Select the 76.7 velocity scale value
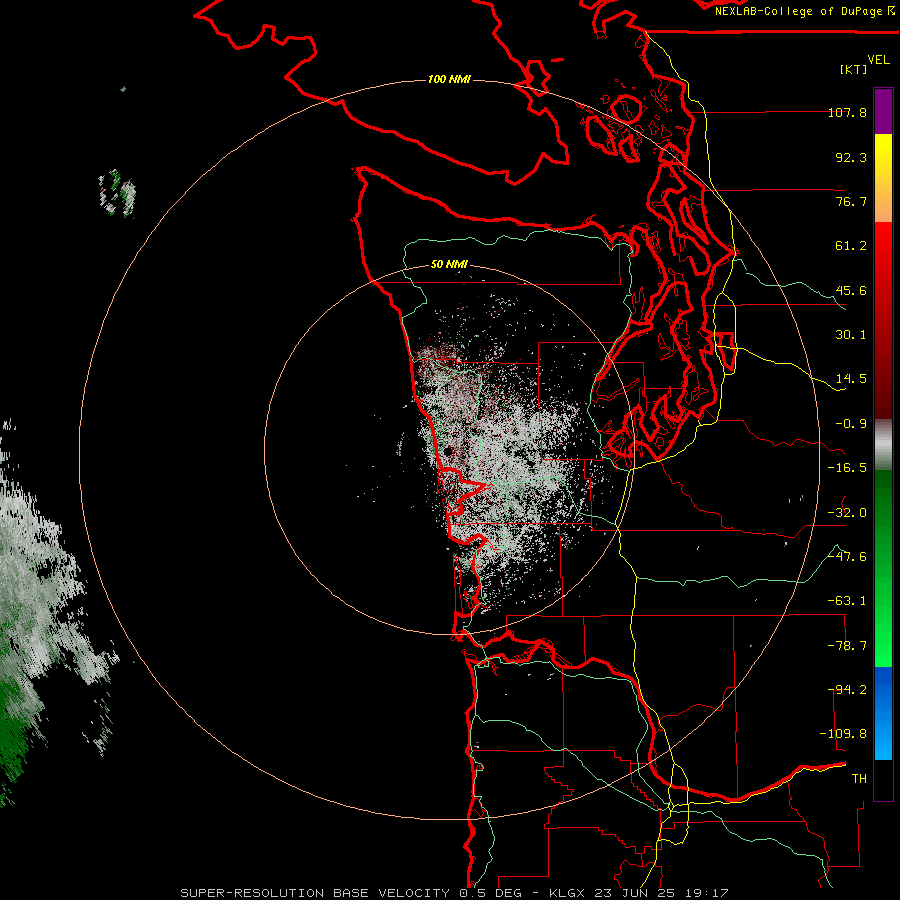Viewport: 900px width, 900px height. (851, 201)
